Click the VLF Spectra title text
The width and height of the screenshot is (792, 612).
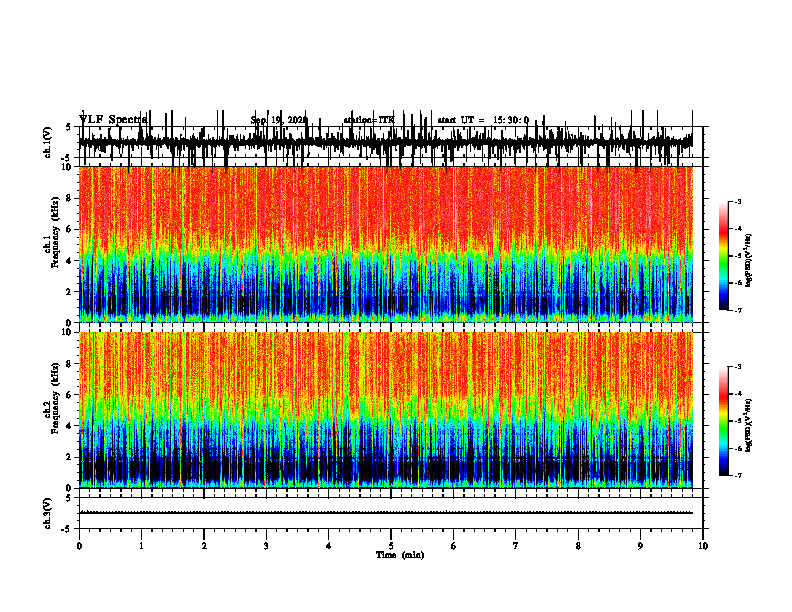[113, 119]
